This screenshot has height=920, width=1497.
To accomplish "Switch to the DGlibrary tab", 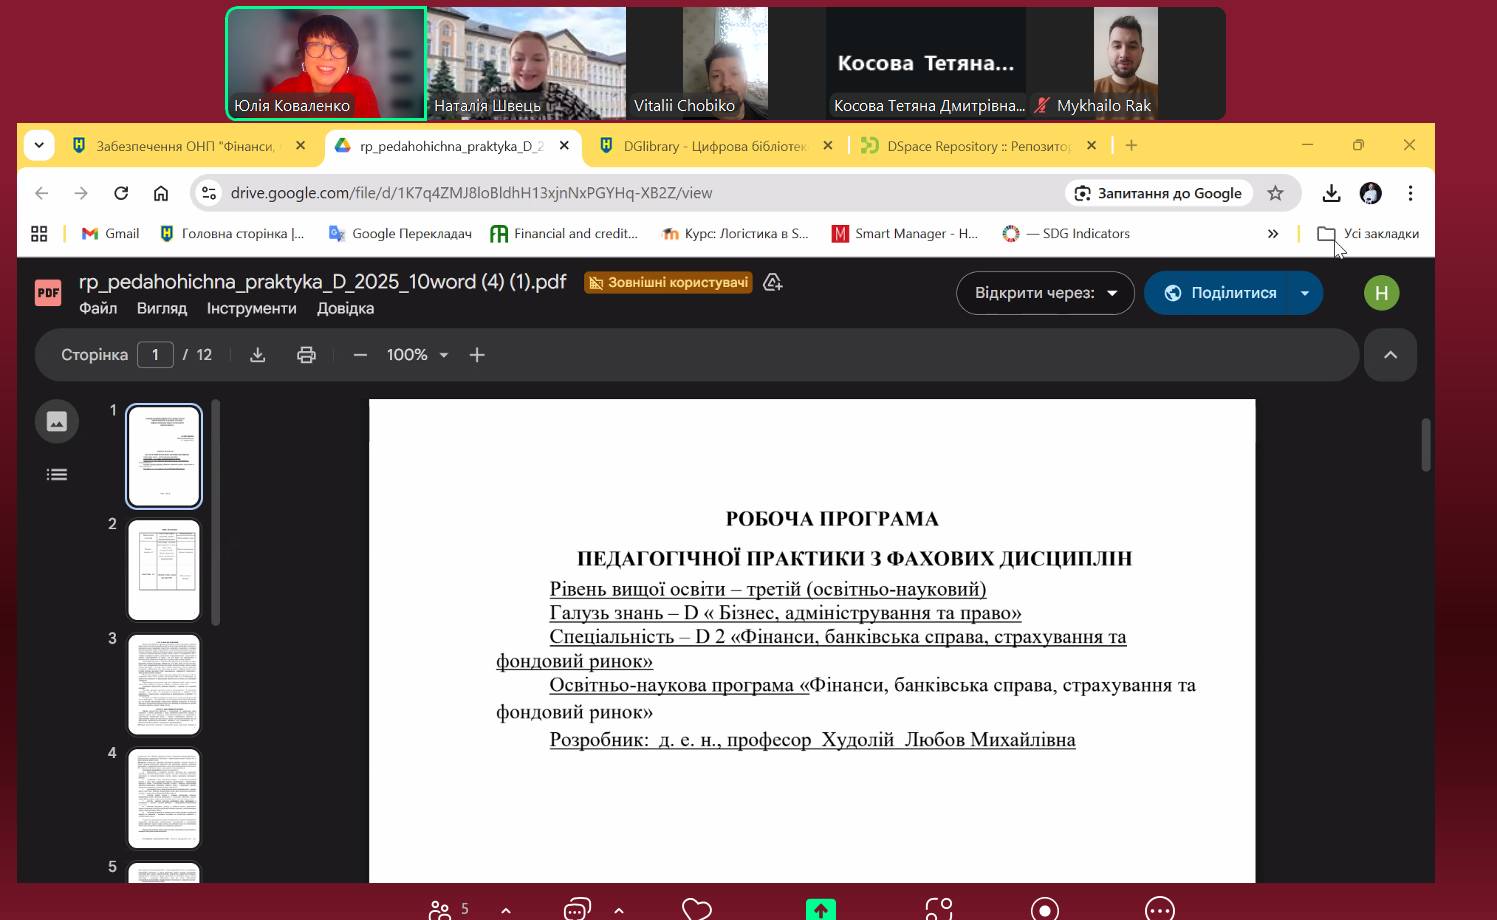I will (x=715, y=146).
